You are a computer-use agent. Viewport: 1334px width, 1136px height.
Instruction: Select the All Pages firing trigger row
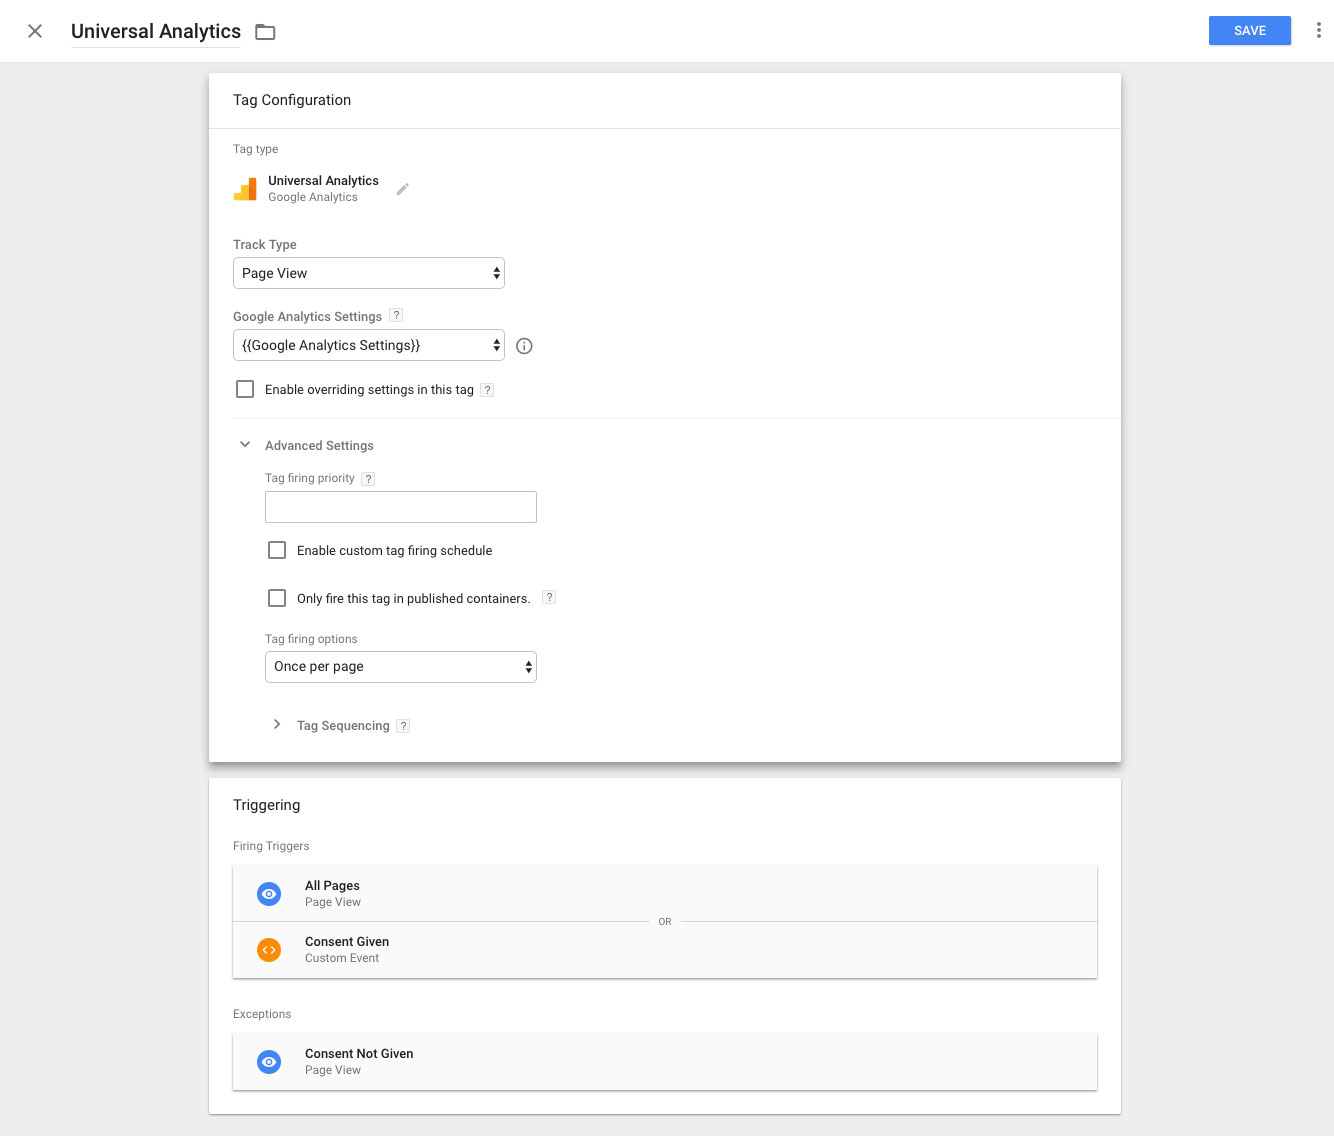click(x=665, y=894)
